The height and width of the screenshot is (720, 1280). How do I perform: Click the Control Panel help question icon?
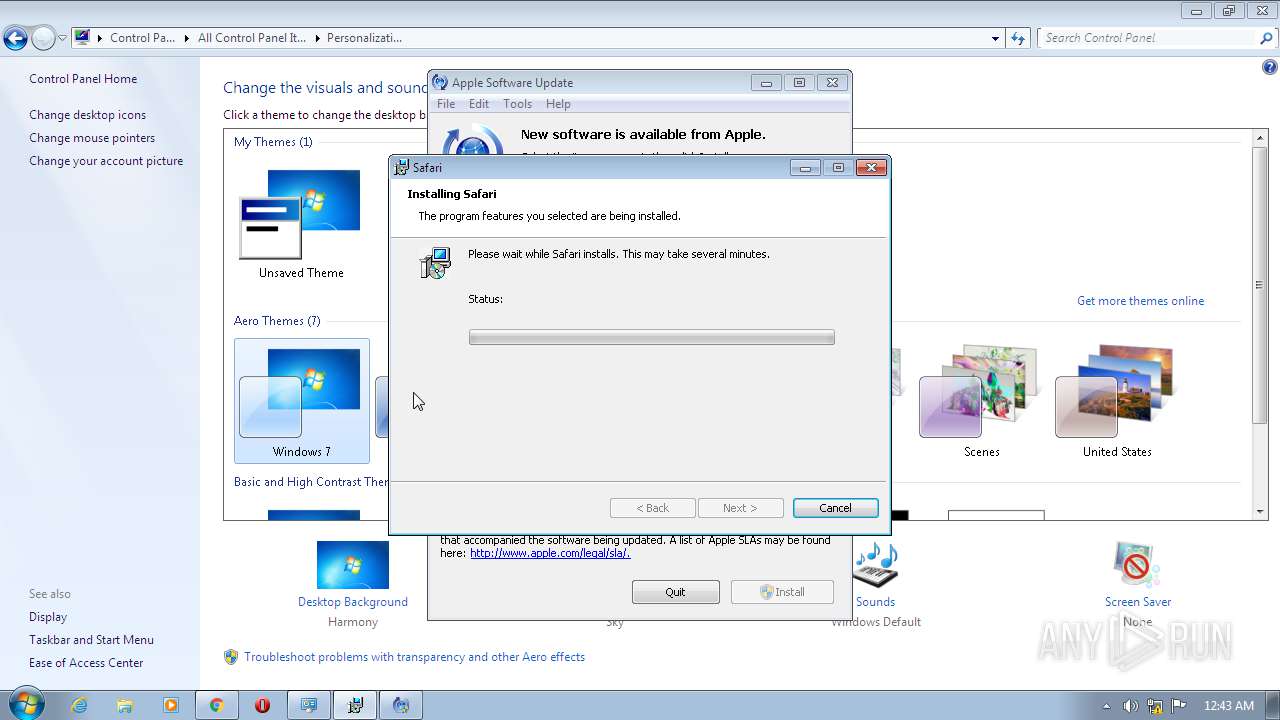pos(1269,68)
